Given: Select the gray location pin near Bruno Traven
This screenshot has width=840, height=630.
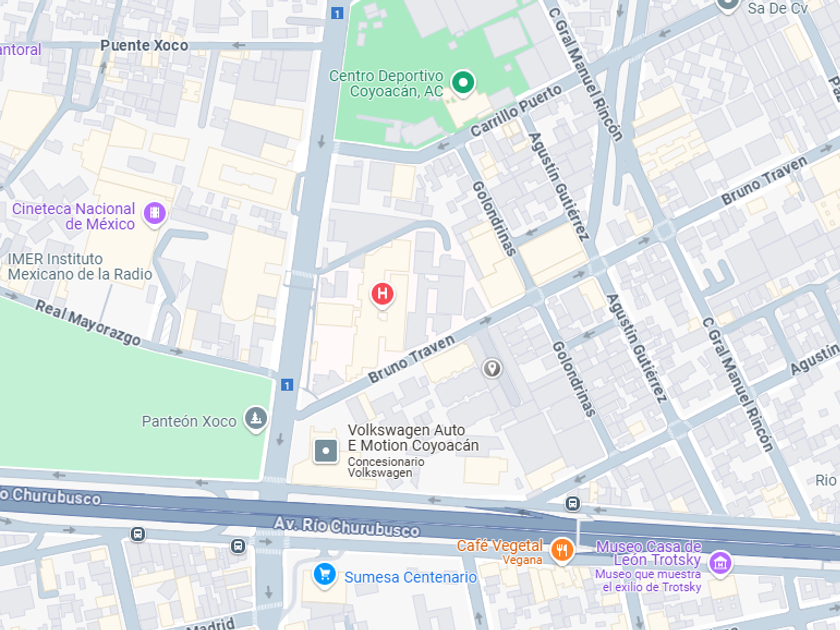Looking at the screenshot, I should pyautogui.click(x=492, y=369).
